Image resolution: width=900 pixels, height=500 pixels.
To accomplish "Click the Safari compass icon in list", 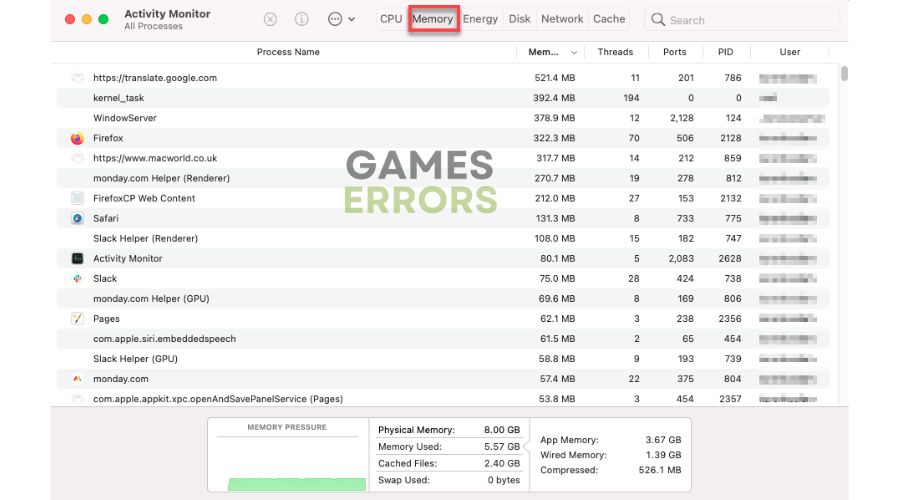I will click(x=77, y=219).
